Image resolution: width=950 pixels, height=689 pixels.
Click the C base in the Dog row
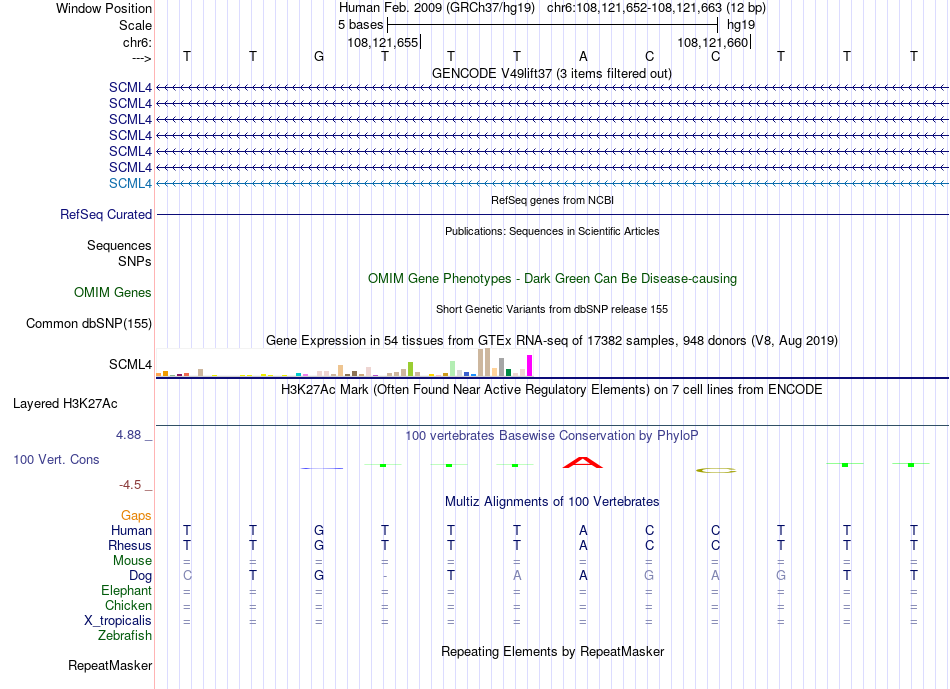(187, 576)
